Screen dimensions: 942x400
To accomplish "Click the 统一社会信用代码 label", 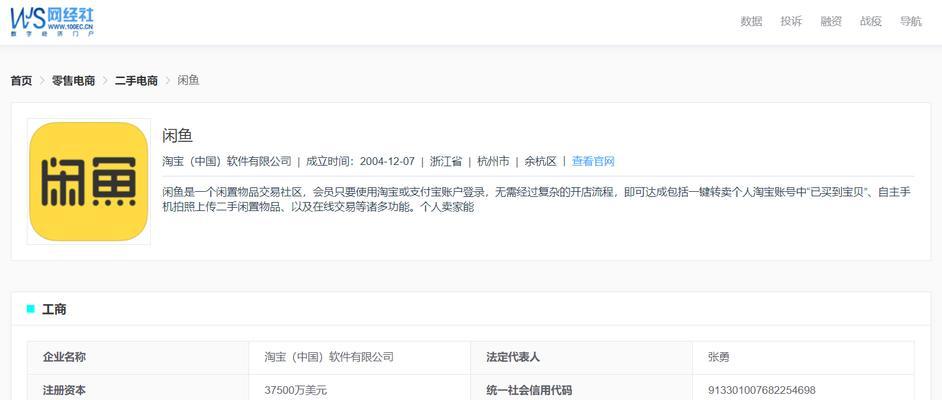I will click(529, 390).
